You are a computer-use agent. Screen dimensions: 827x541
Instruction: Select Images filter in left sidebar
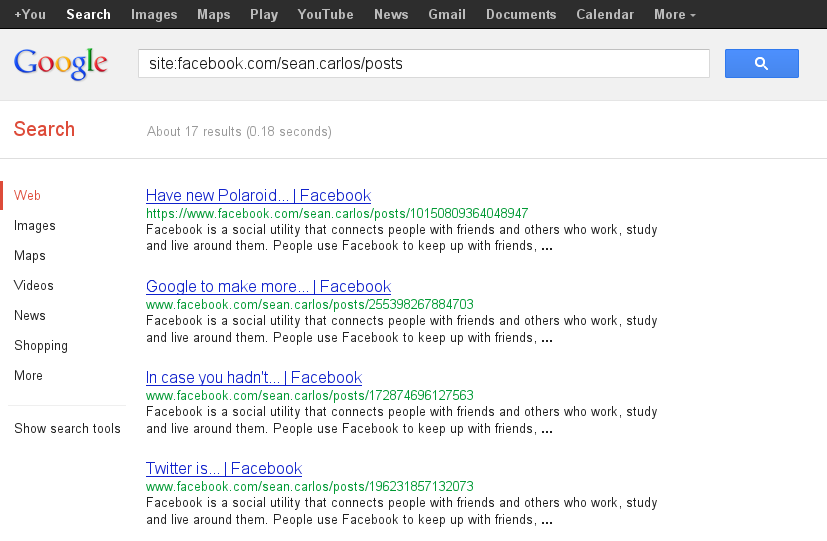coord(35,226)
